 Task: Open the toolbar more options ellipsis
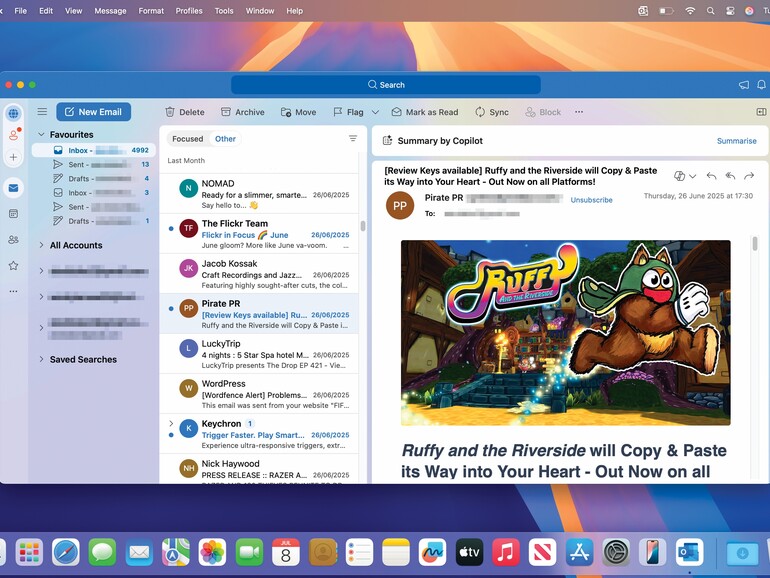(579, 112)
